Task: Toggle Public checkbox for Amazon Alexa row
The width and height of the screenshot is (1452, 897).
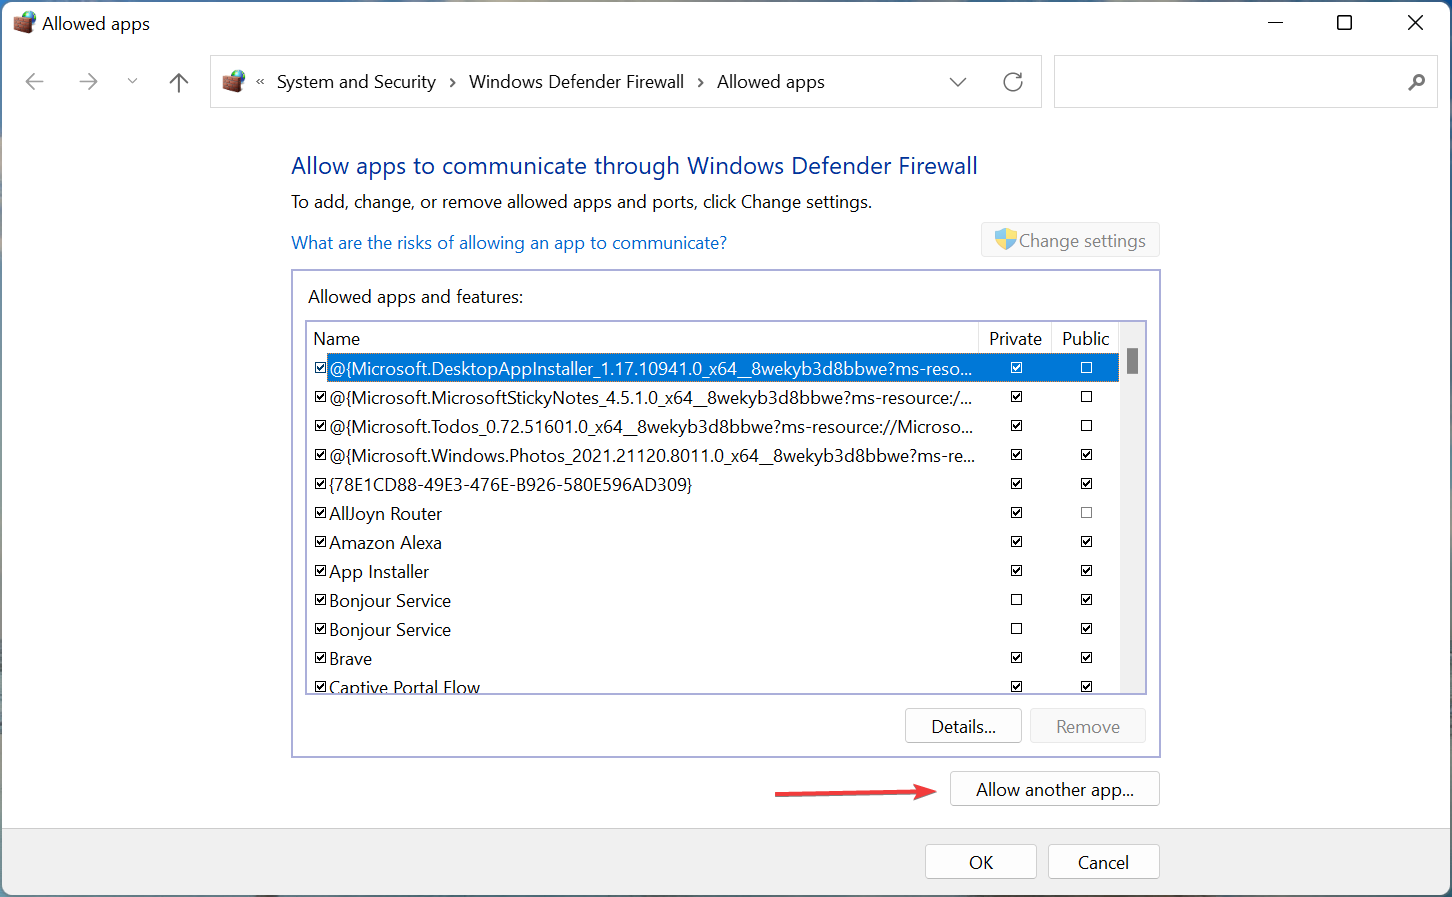Action: click(1086, 542)
